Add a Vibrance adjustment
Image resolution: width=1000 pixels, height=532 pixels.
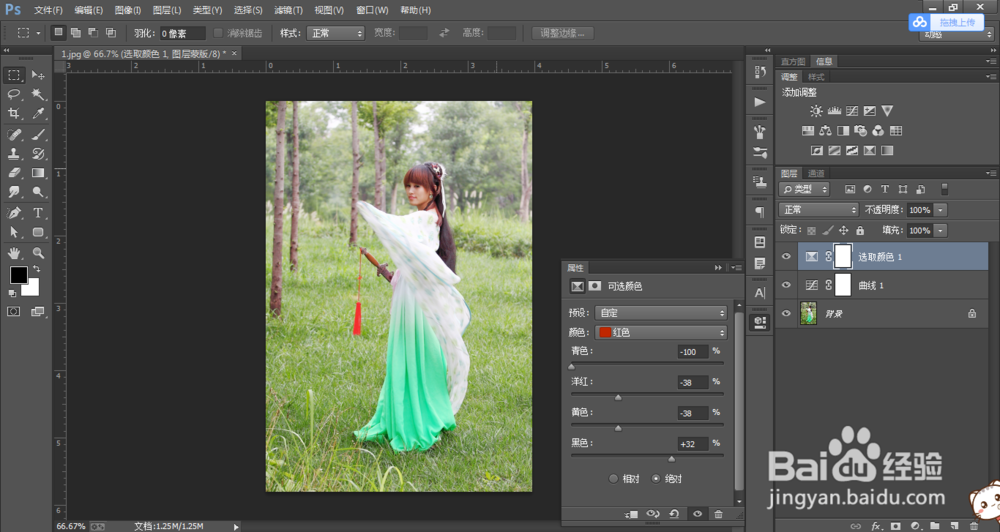pyautogui.click(x=887, y=111)
